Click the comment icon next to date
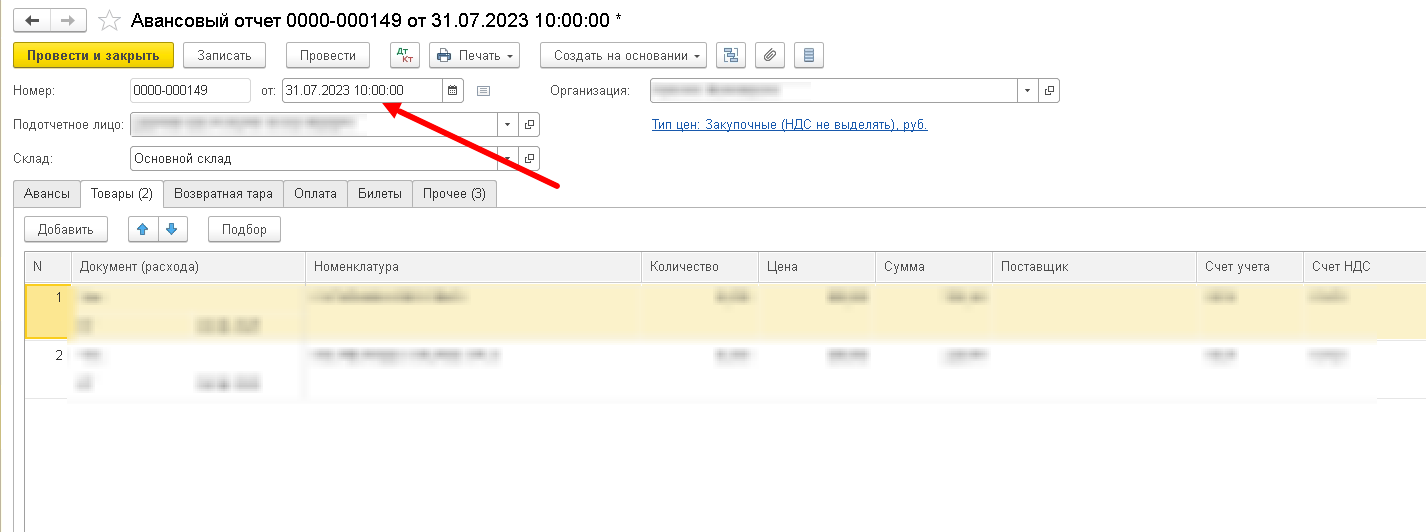The image size is (1426, 532). [484, 90]
